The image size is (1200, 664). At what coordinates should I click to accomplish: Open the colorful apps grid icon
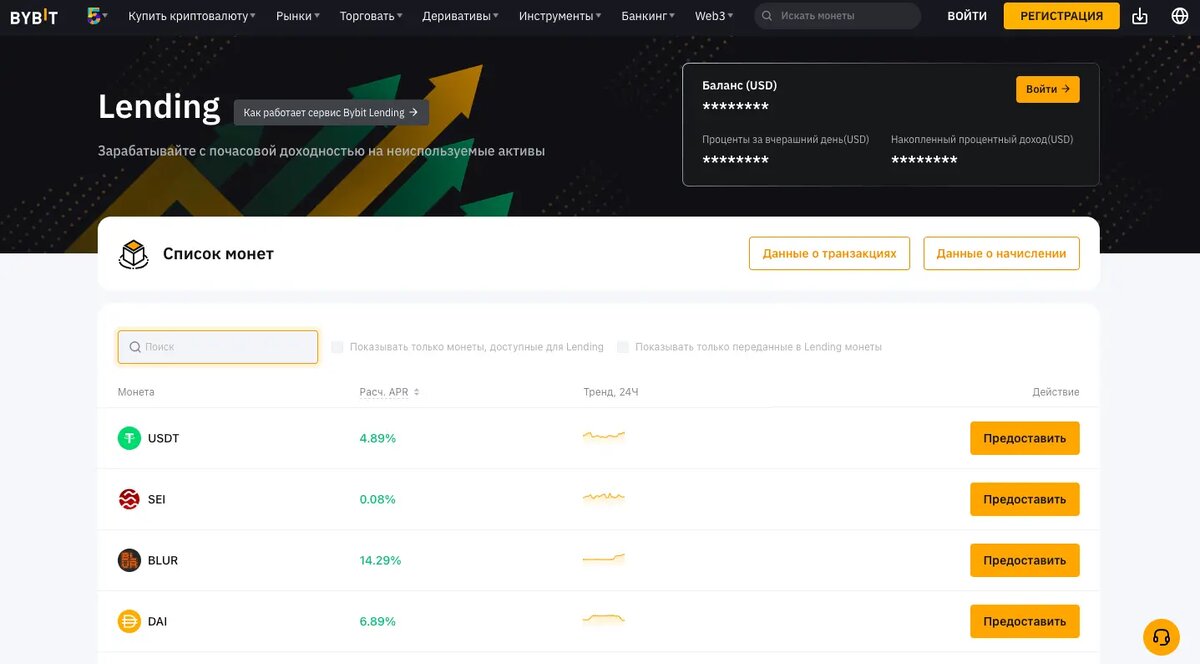click(x=95, y=16)
